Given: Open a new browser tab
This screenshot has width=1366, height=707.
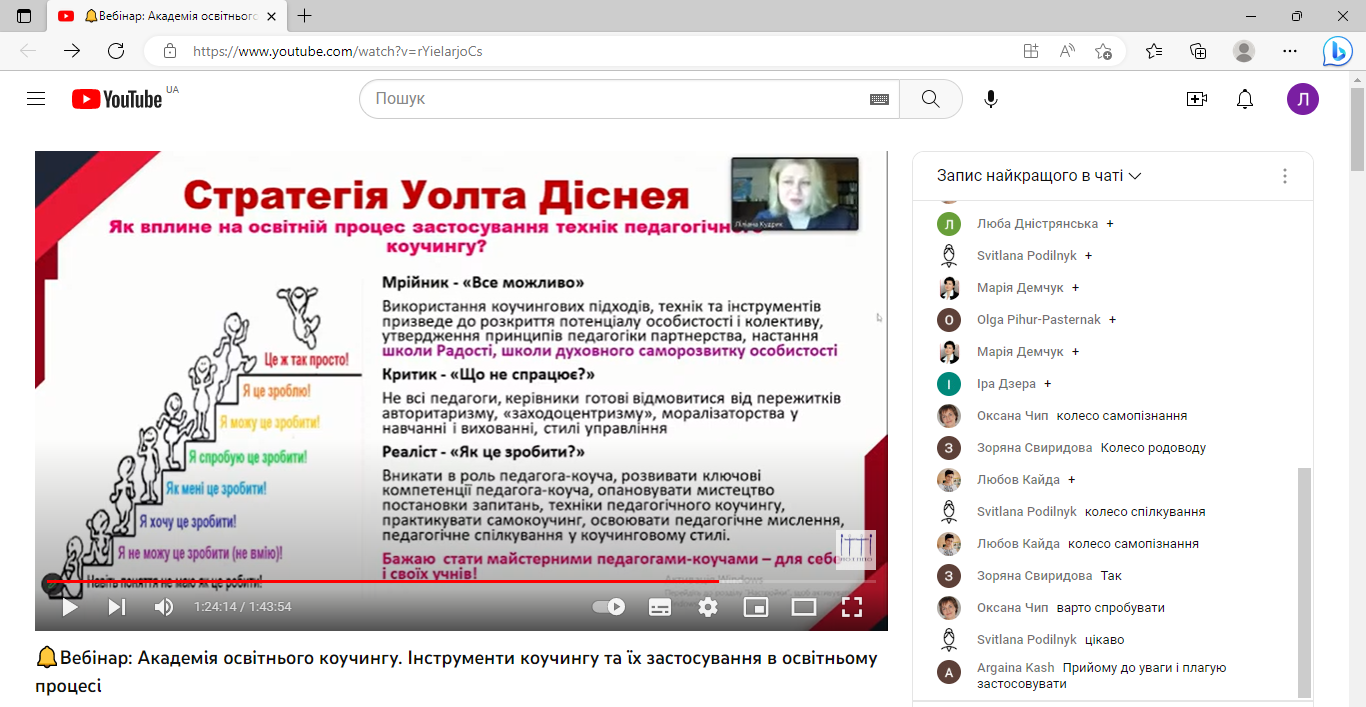Looking at the screenshot, I should tap(305, 16).
